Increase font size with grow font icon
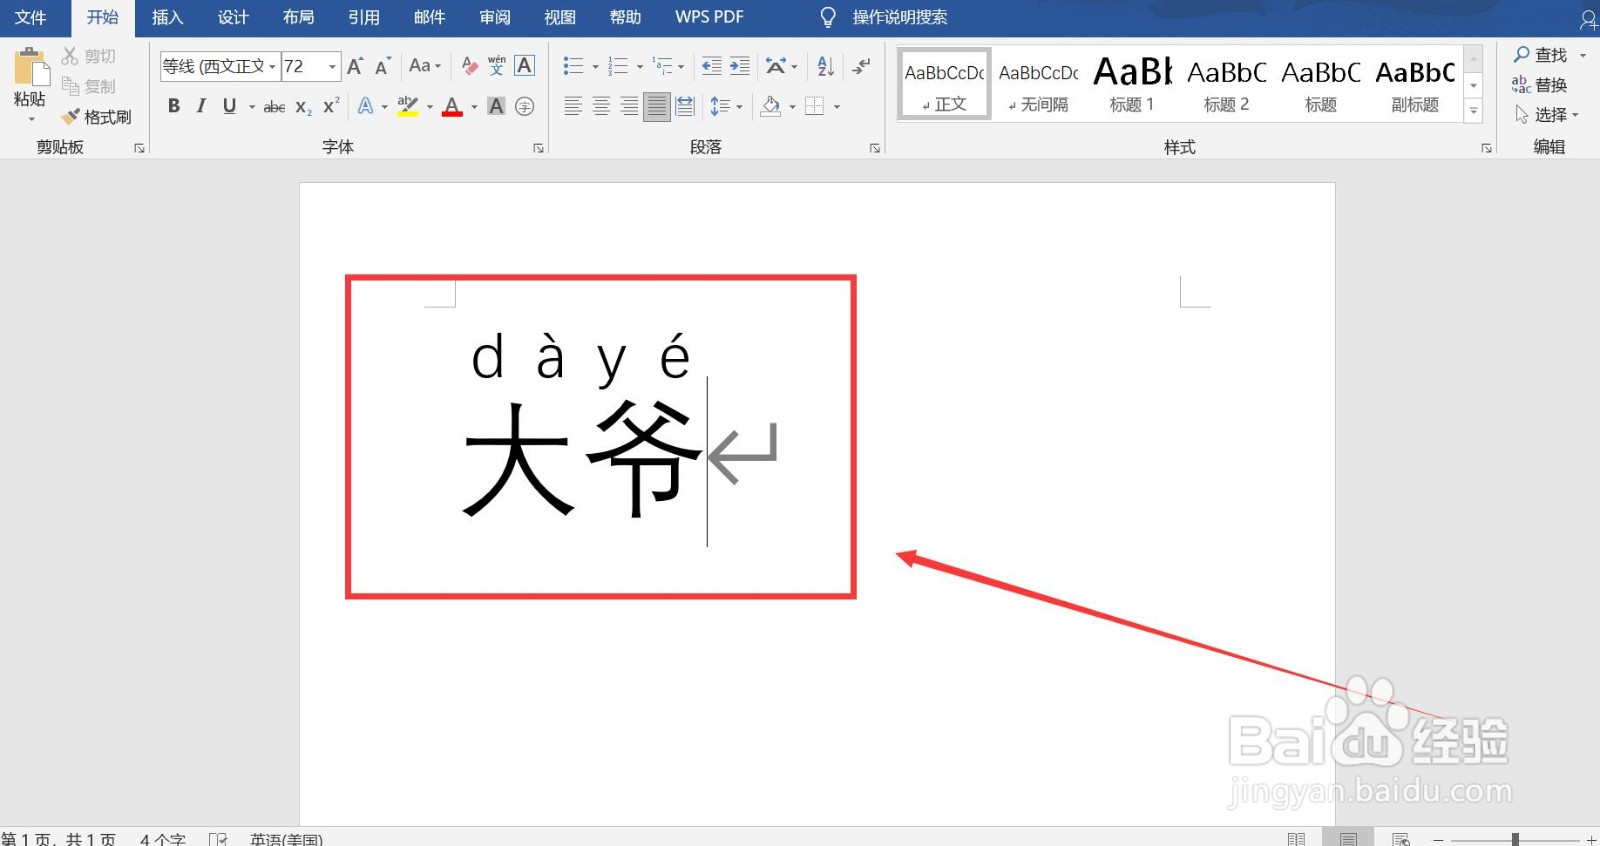Screen dimensions: 1600x846 355,66
